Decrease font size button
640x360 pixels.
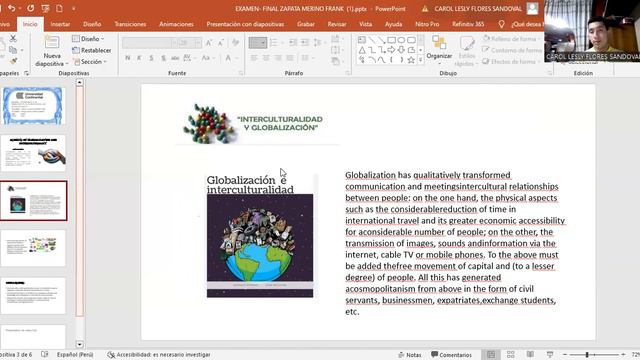(x=221, y=42)
